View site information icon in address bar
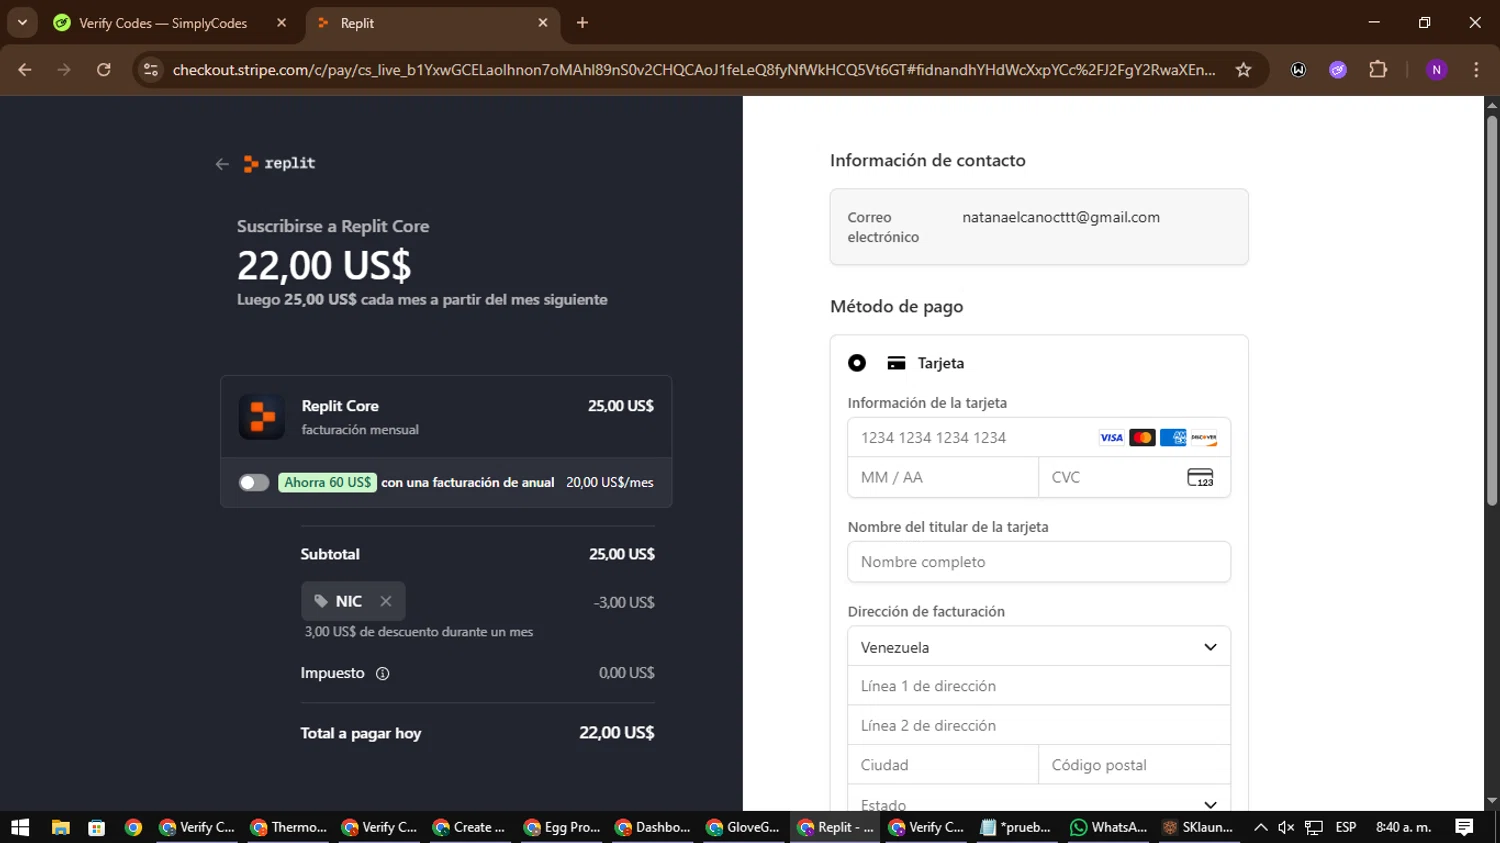 (x=150, y=70)
